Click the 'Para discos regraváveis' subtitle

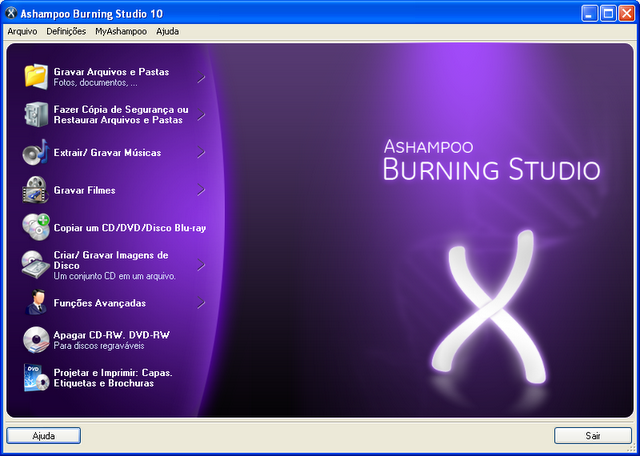coord(99,346)
